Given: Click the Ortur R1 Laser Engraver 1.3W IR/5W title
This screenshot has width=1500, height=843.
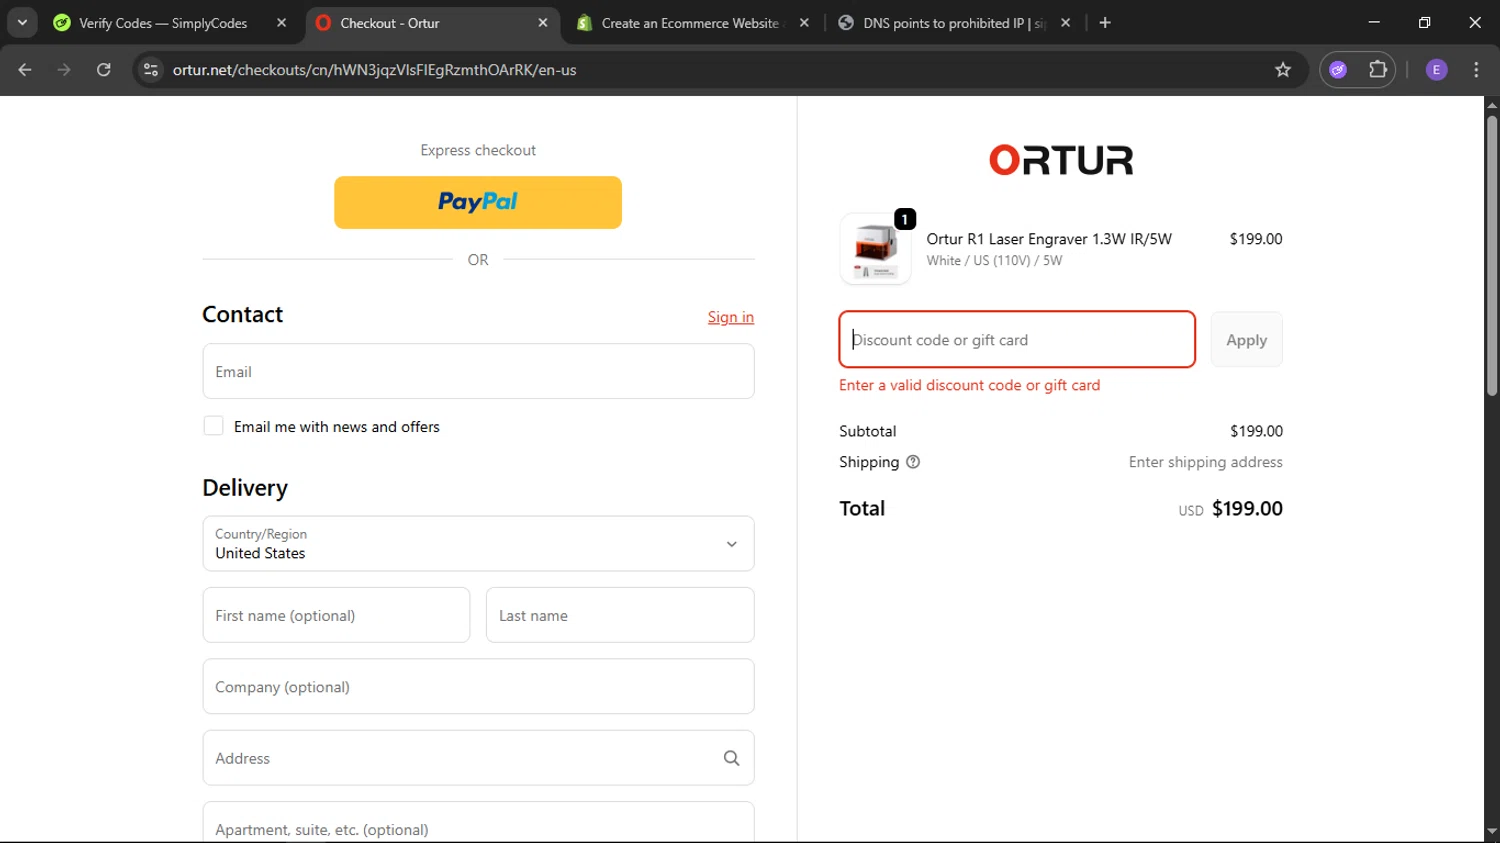Looking at the screenshot, I should tap(1049, 239).
